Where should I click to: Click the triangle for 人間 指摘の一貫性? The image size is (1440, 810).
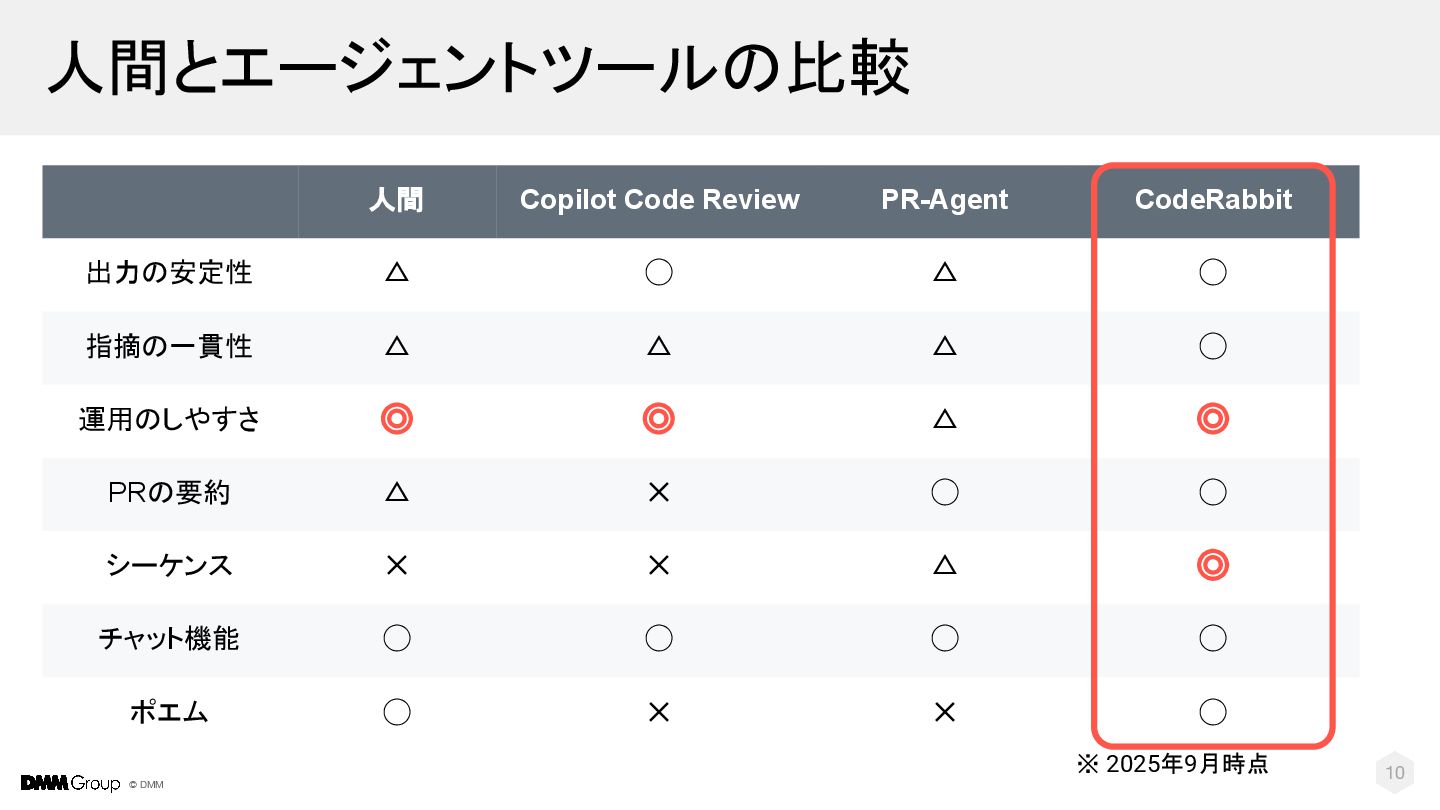tap(397, 346)
